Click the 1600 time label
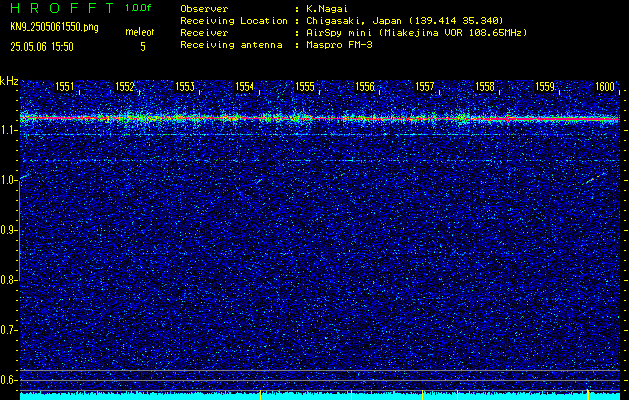 click(605, 86)
